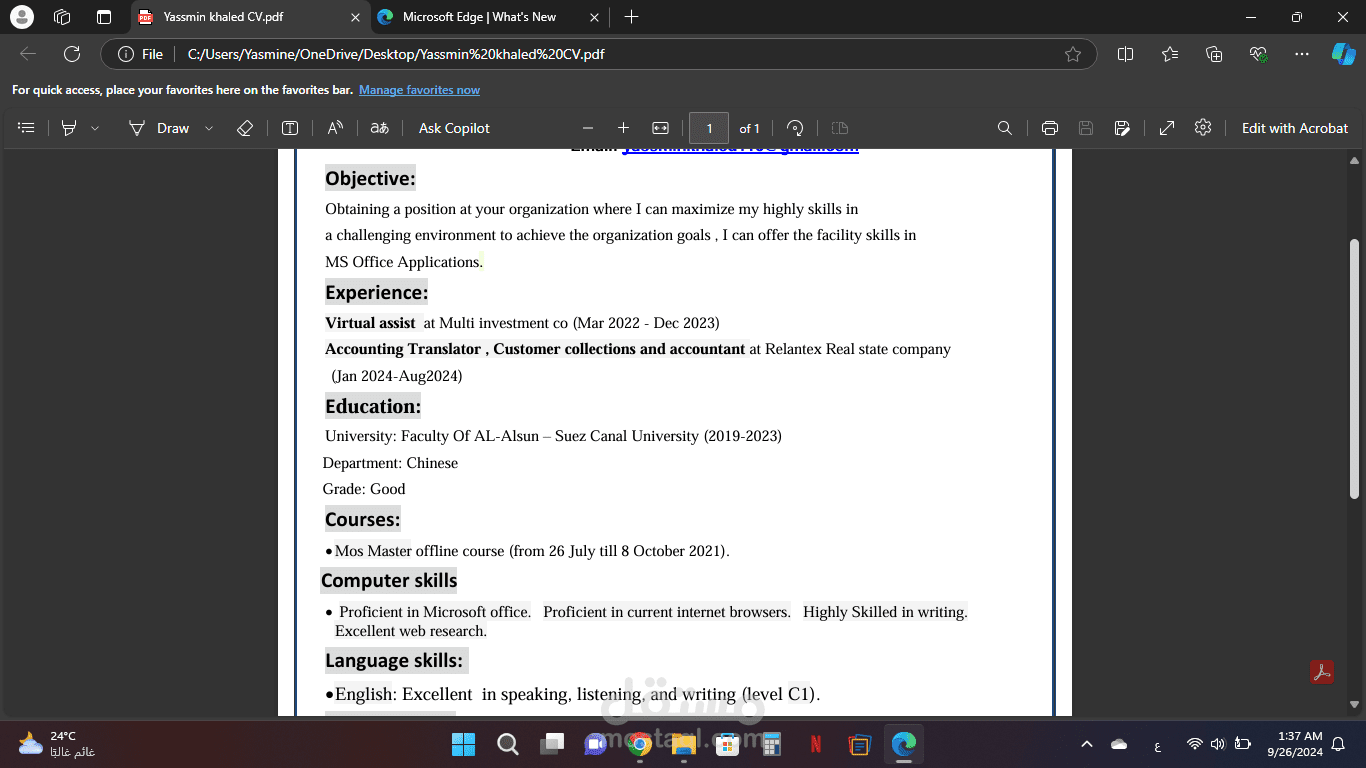Click the Translate icon in PDF toolbar
Screen dimensions: 1366x768
[379, 128]
